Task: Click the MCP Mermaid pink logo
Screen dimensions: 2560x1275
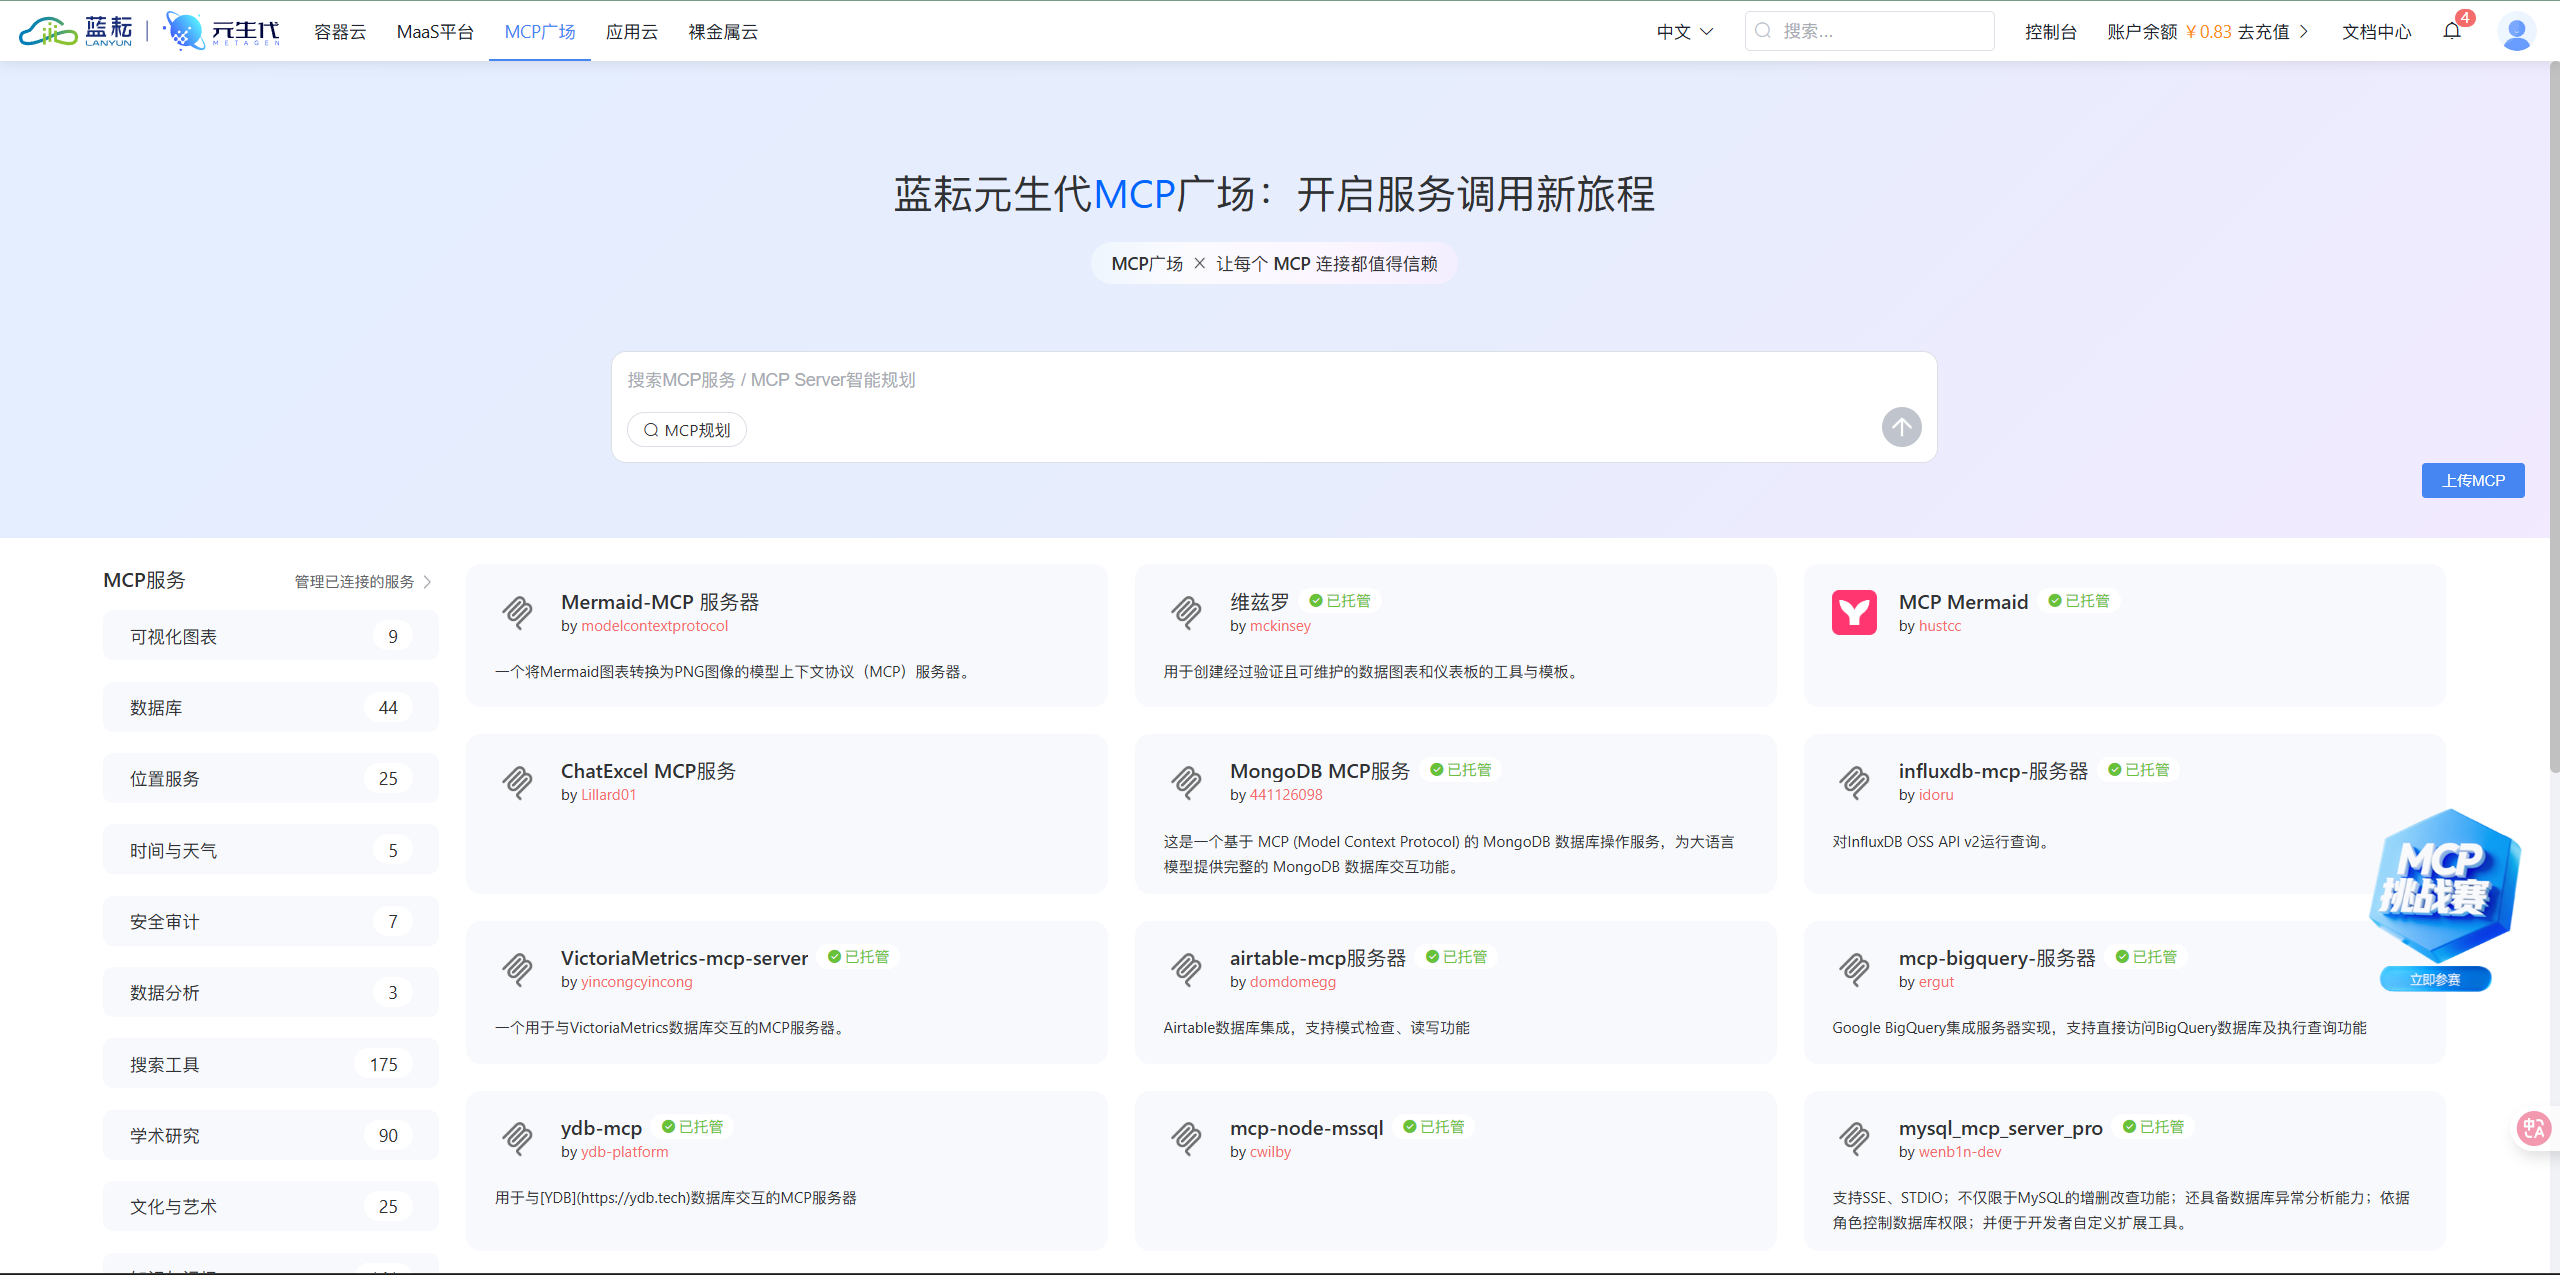Action: point(1854,612)
